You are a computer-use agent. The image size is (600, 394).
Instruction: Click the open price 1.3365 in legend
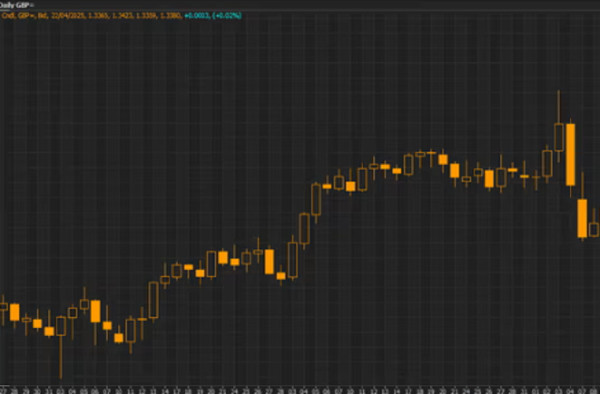(99, 16)
